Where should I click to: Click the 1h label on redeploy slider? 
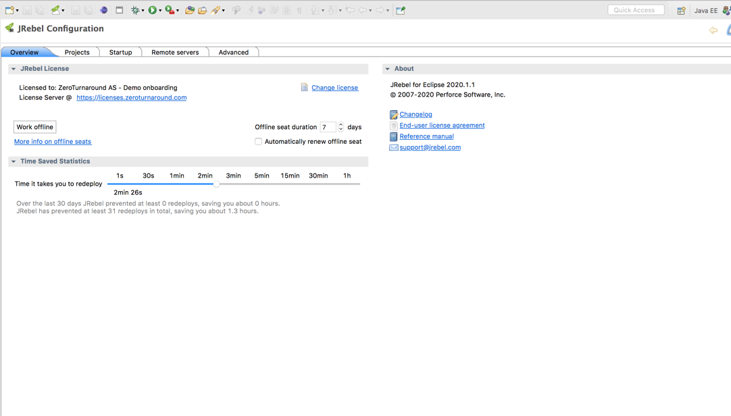pyautogui.click(x=347, y=175)
